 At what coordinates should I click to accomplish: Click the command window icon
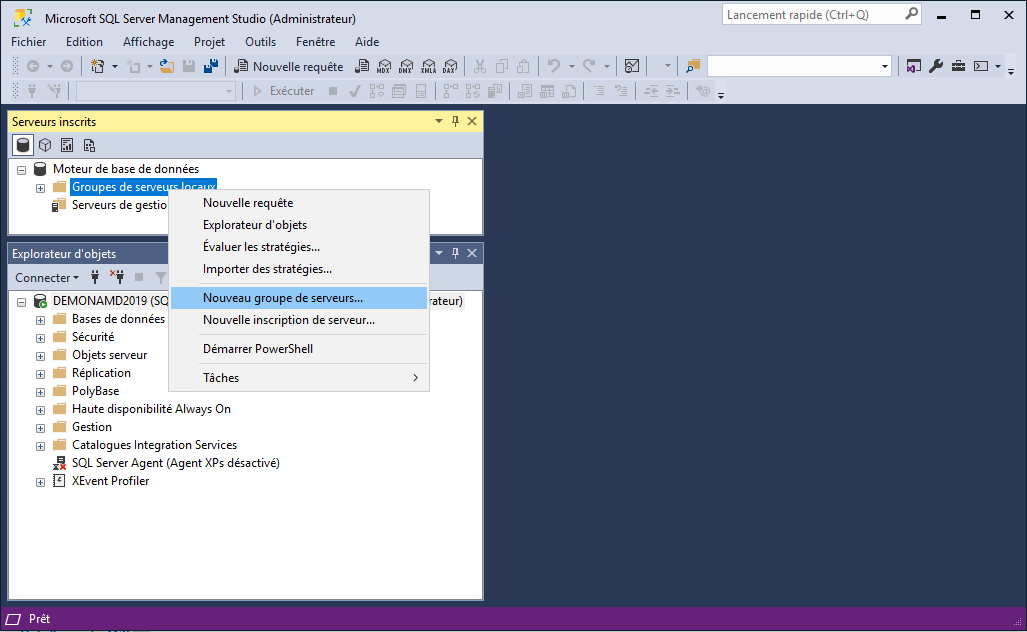pyautogui.click(x=980, y=66)
